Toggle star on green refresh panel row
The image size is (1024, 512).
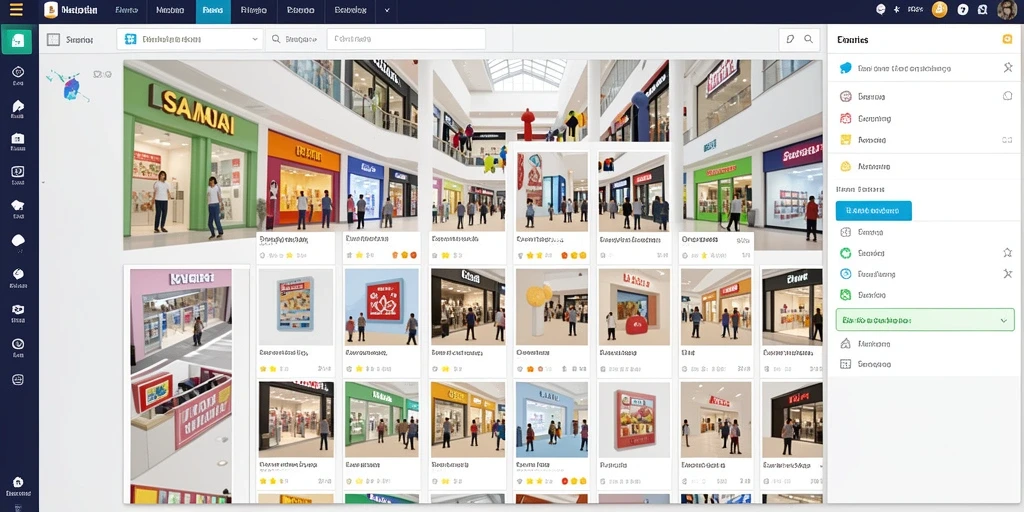[1007, 253]
